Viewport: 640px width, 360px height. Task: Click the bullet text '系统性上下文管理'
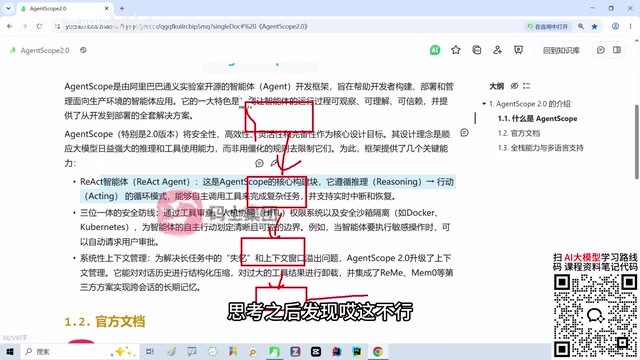(x=113, y=258)
